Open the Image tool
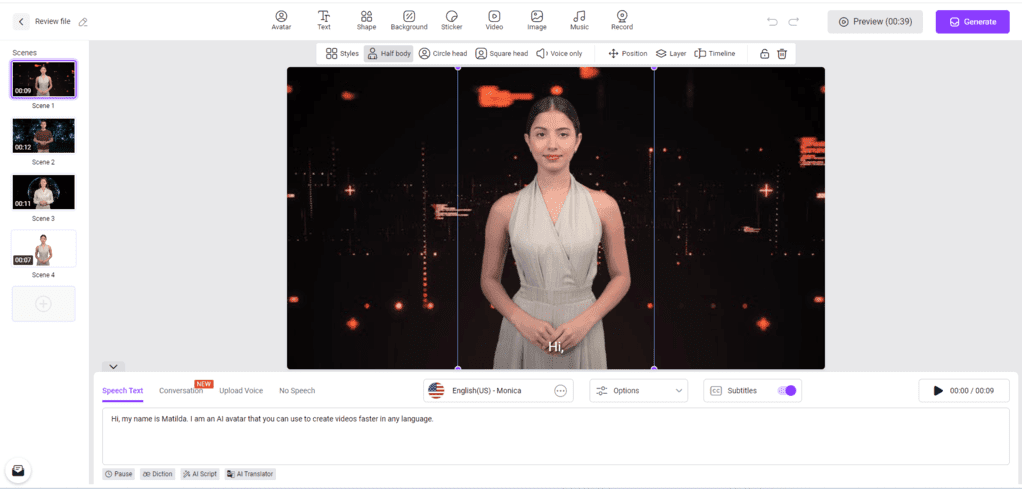1022x489 pixels. (x=536, y=20)
